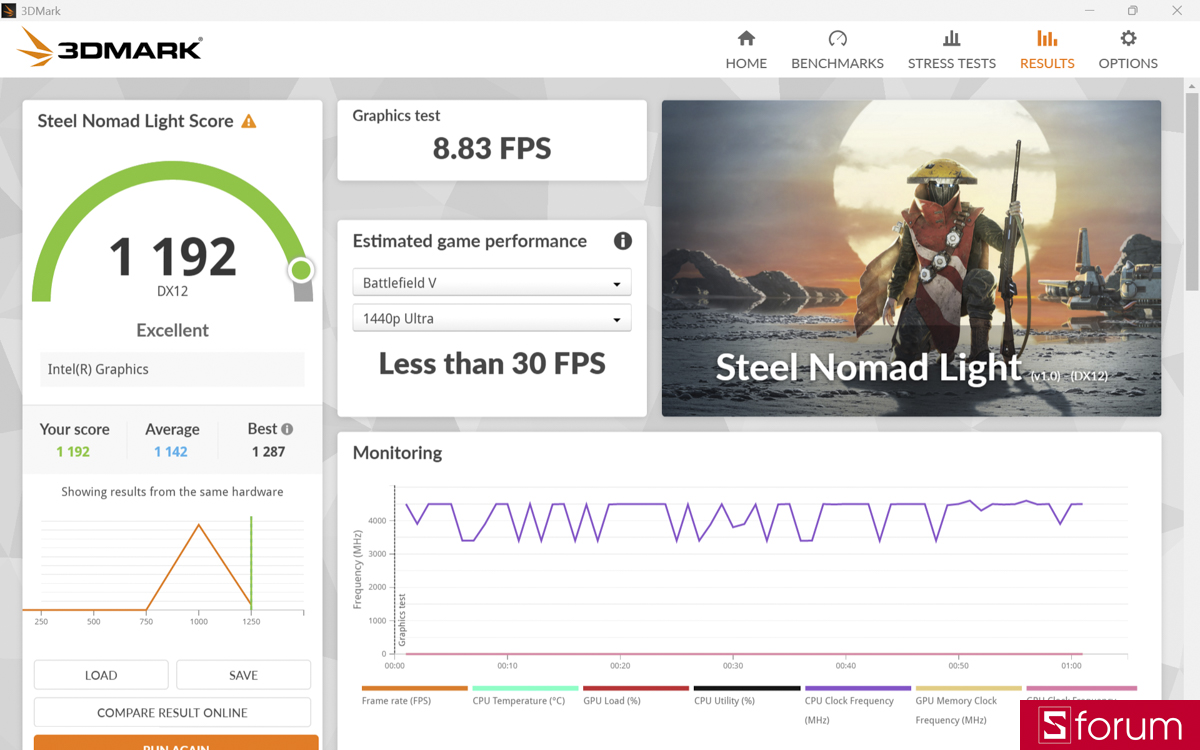
Task: Toggle GPU Load (%) red legend swatch
Action: [636, 688]
